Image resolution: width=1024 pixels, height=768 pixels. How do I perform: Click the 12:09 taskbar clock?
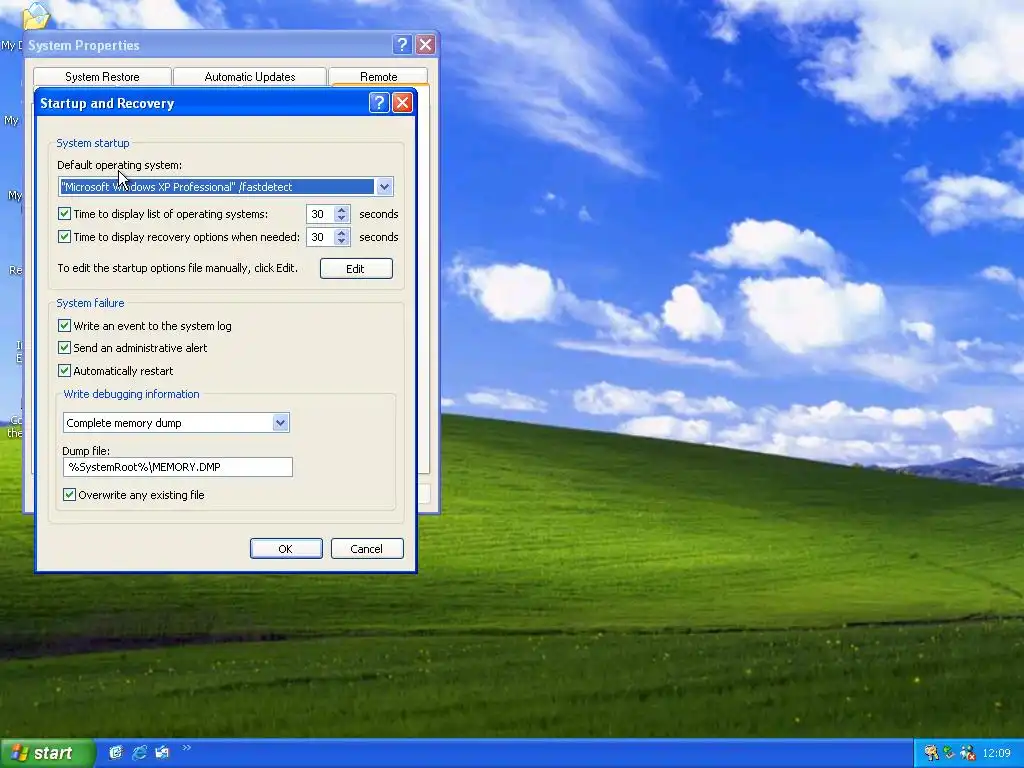[x=997, y=753]
